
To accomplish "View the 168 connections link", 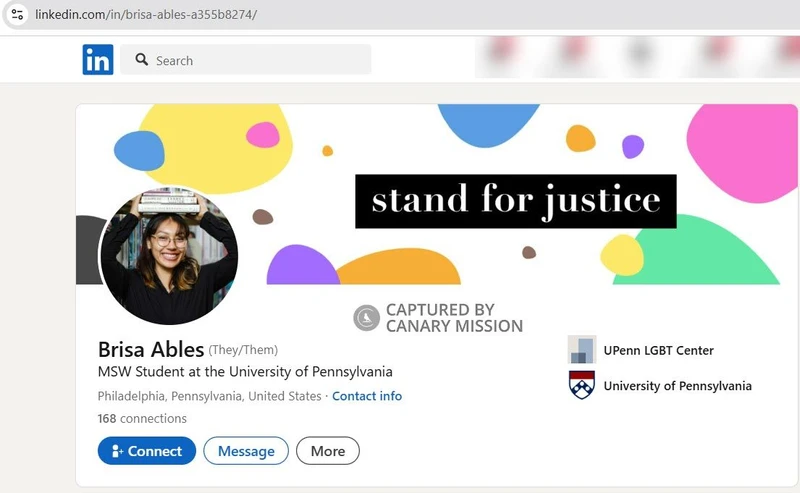I will click(x=142, y=418).
